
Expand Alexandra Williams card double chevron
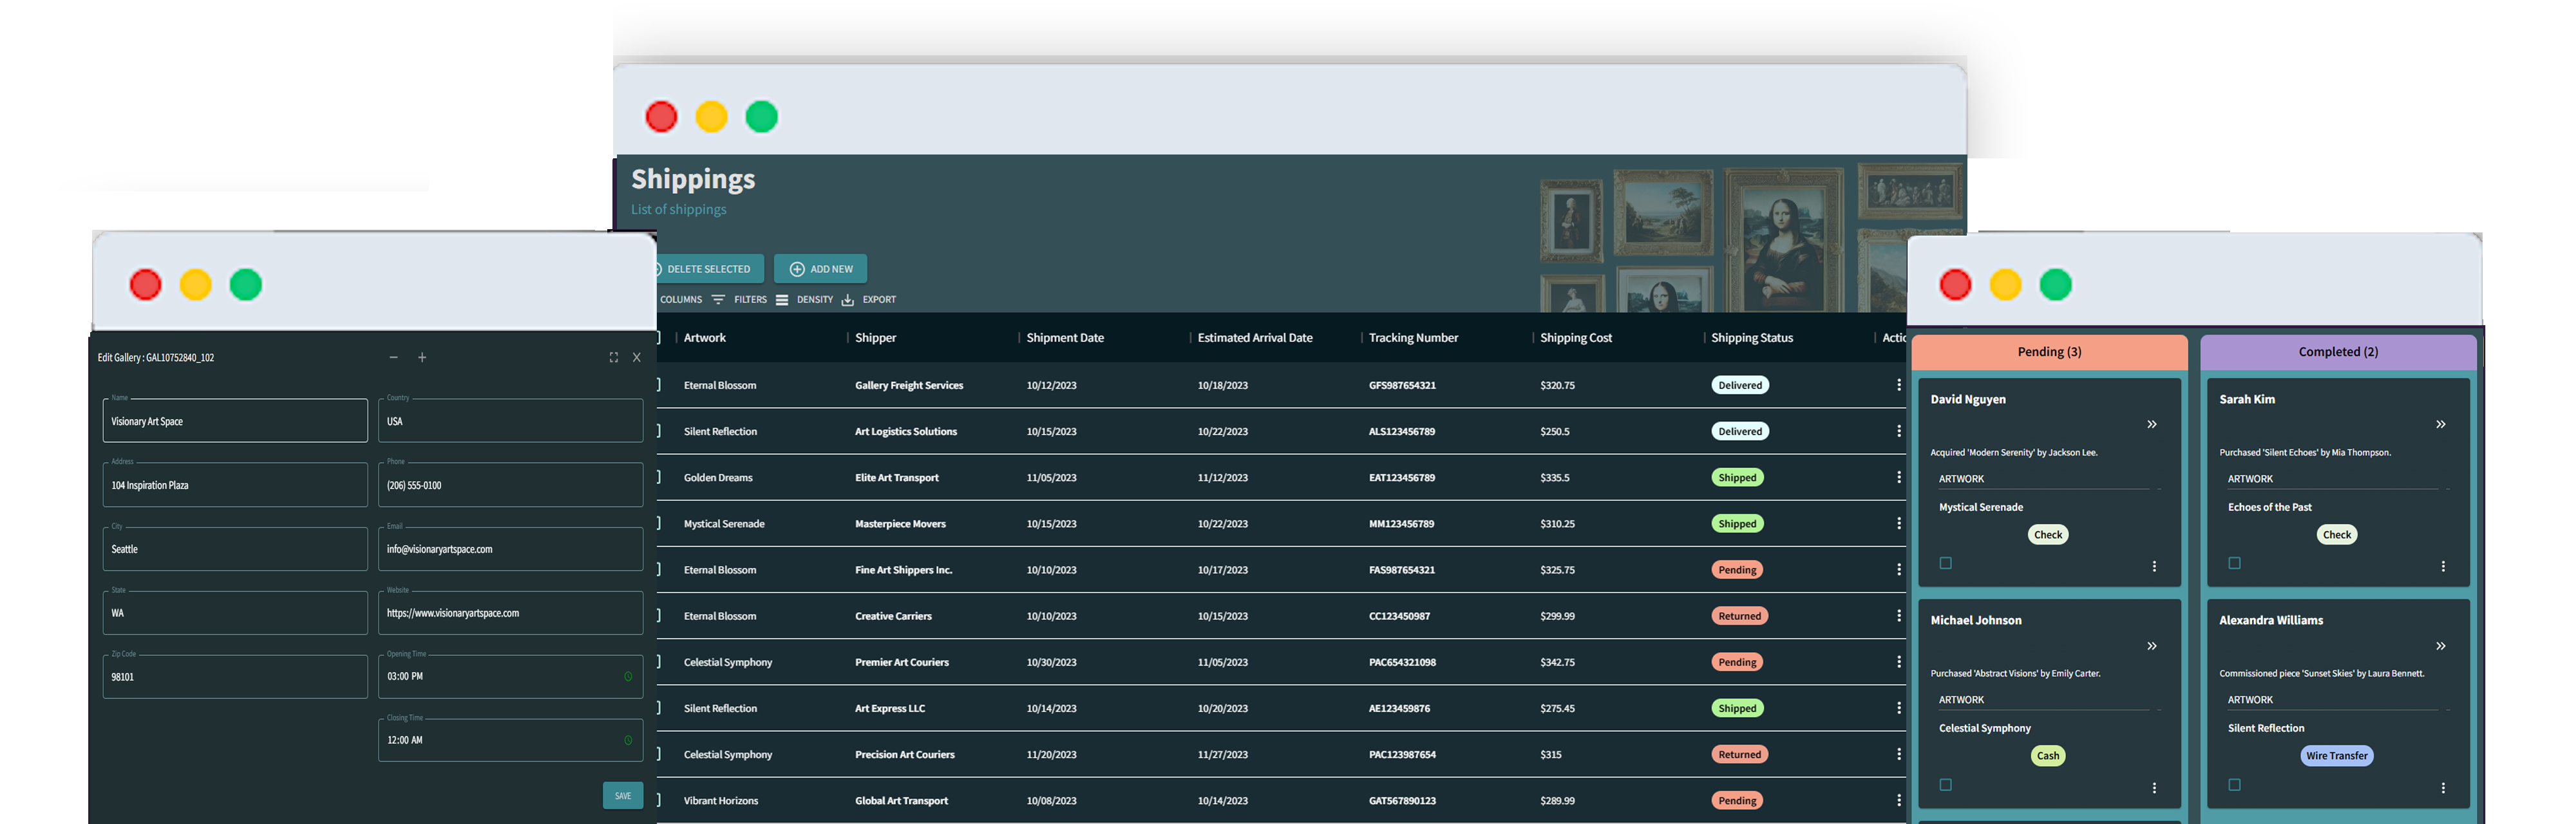(x=2440, y=647)
